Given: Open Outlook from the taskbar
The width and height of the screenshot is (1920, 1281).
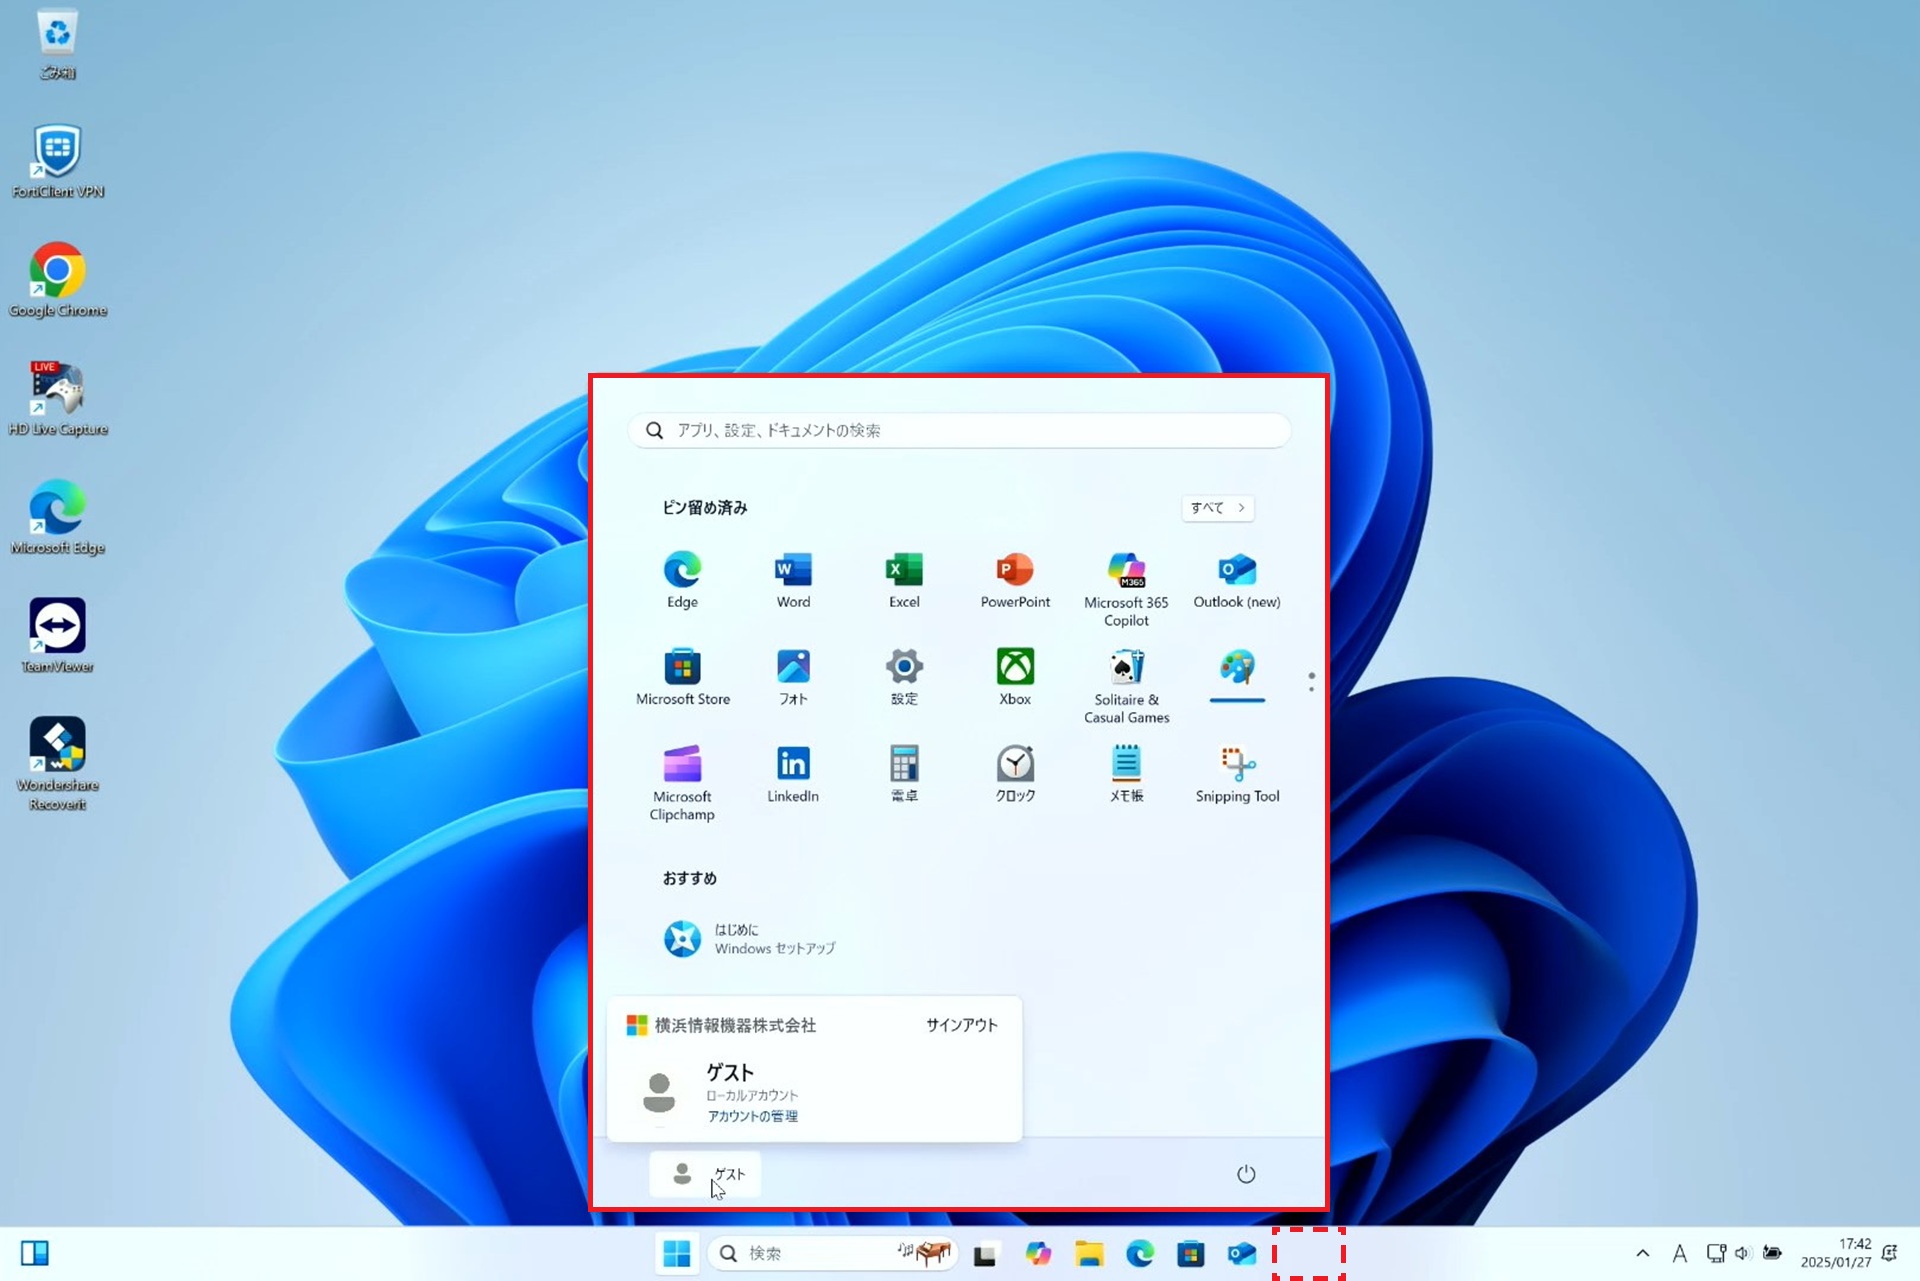Looking at the screenshot, I should coord(1242,1254).
